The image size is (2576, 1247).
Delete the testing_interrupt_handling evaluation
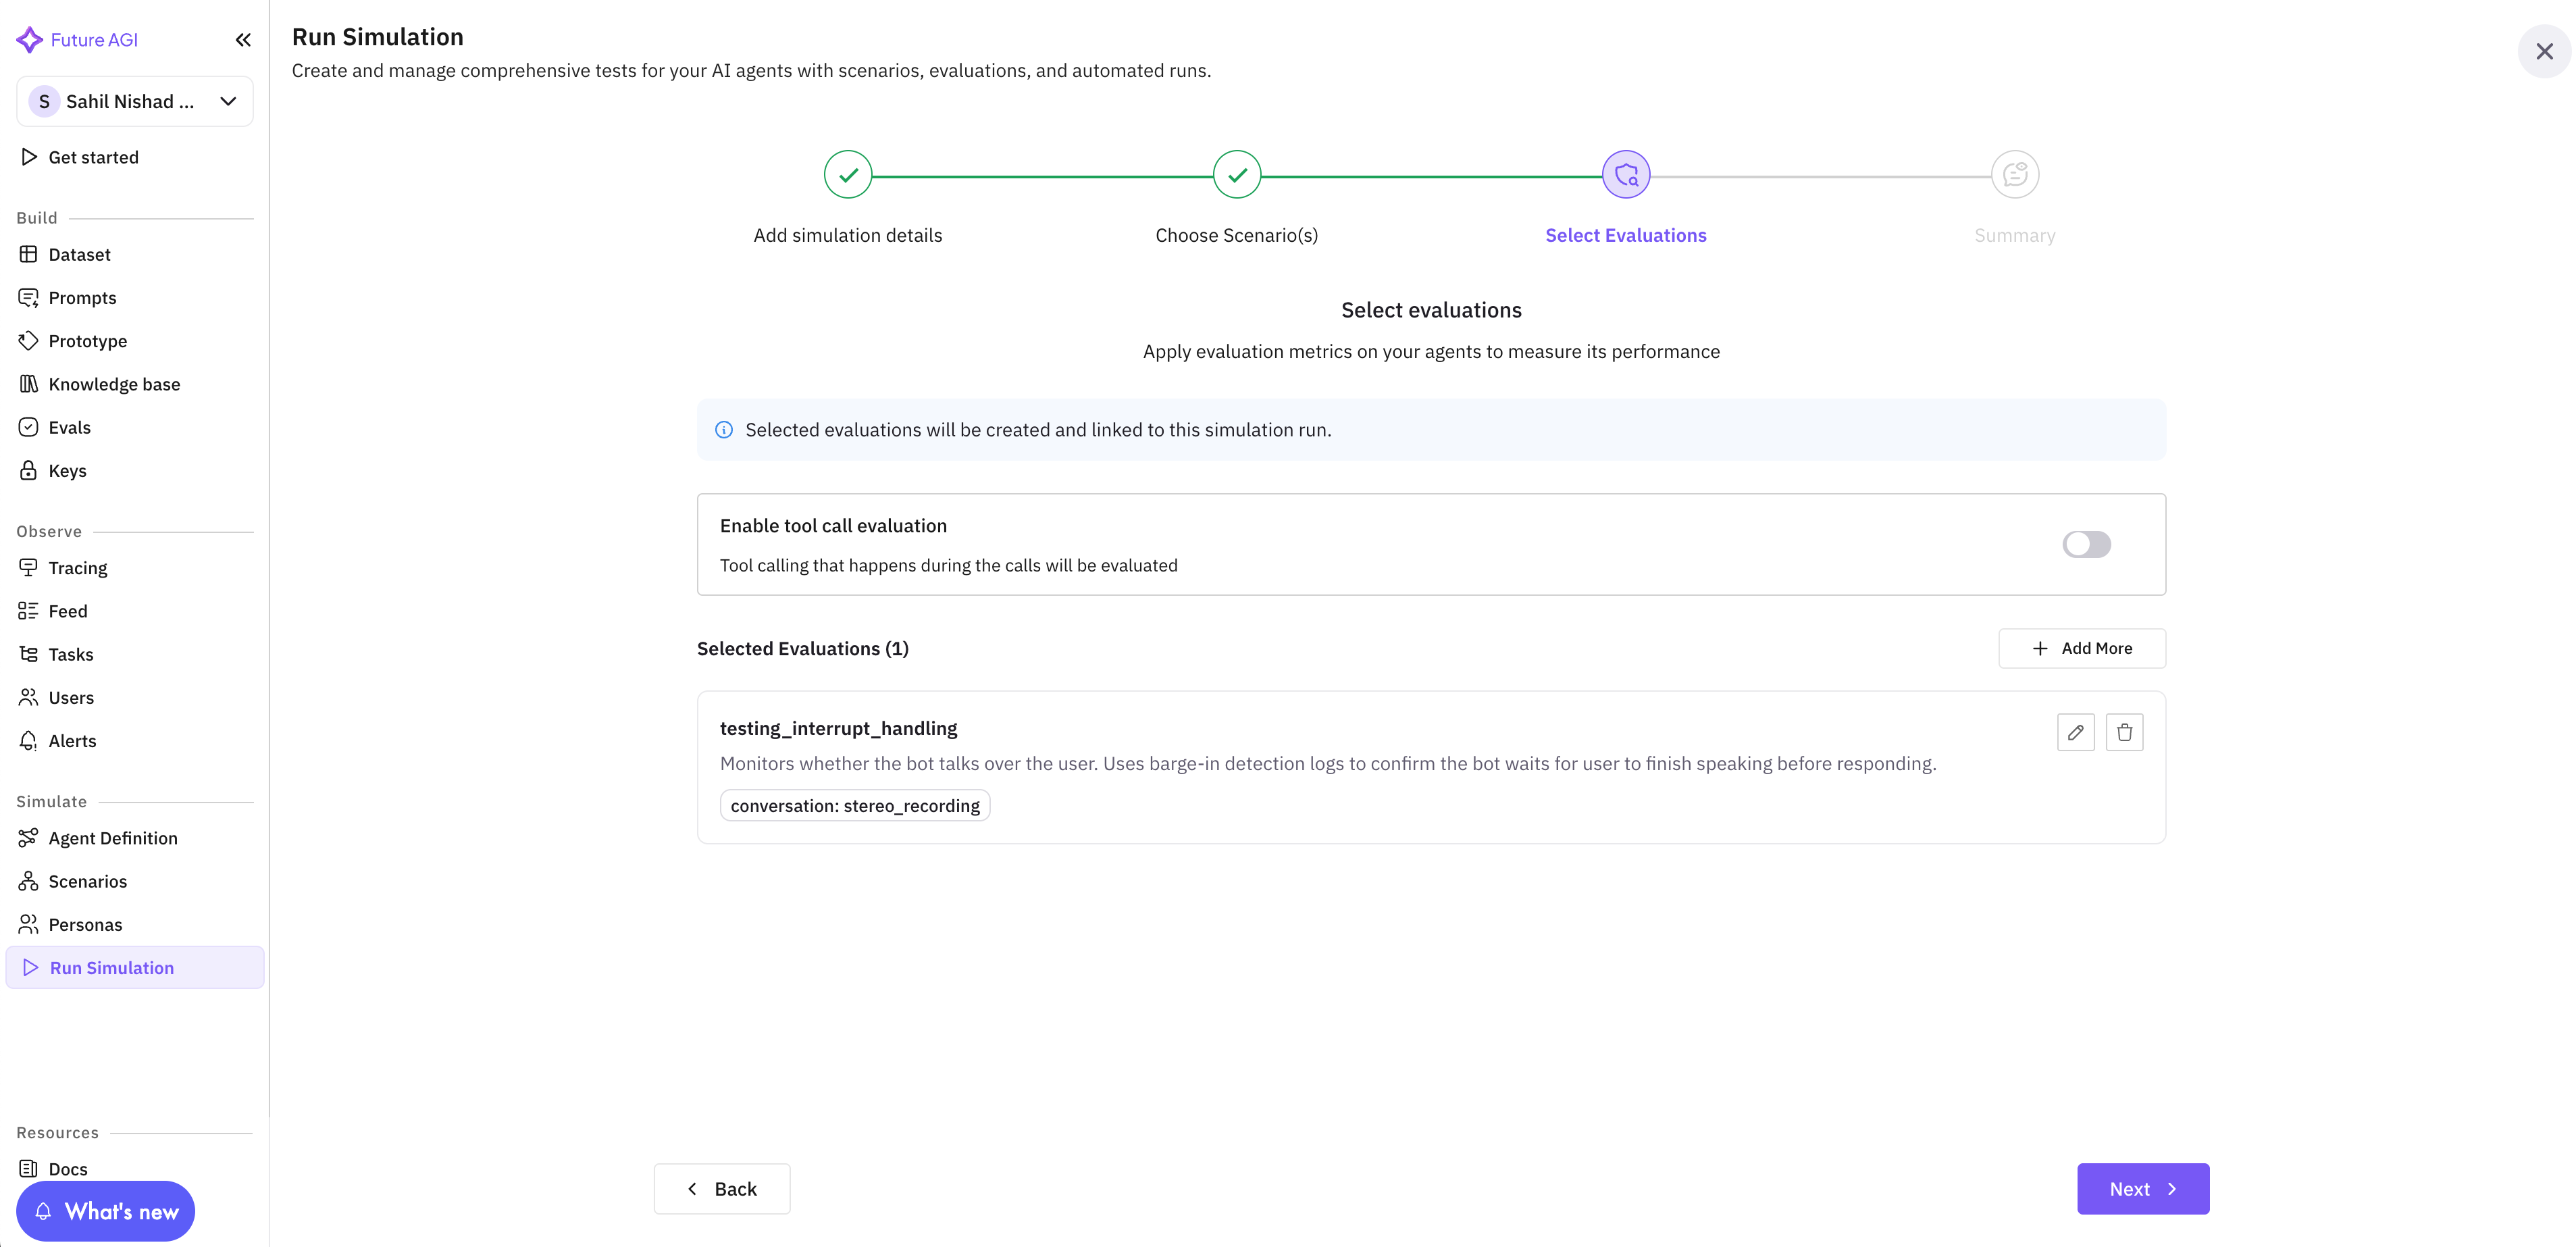[x=2124, y=732]
